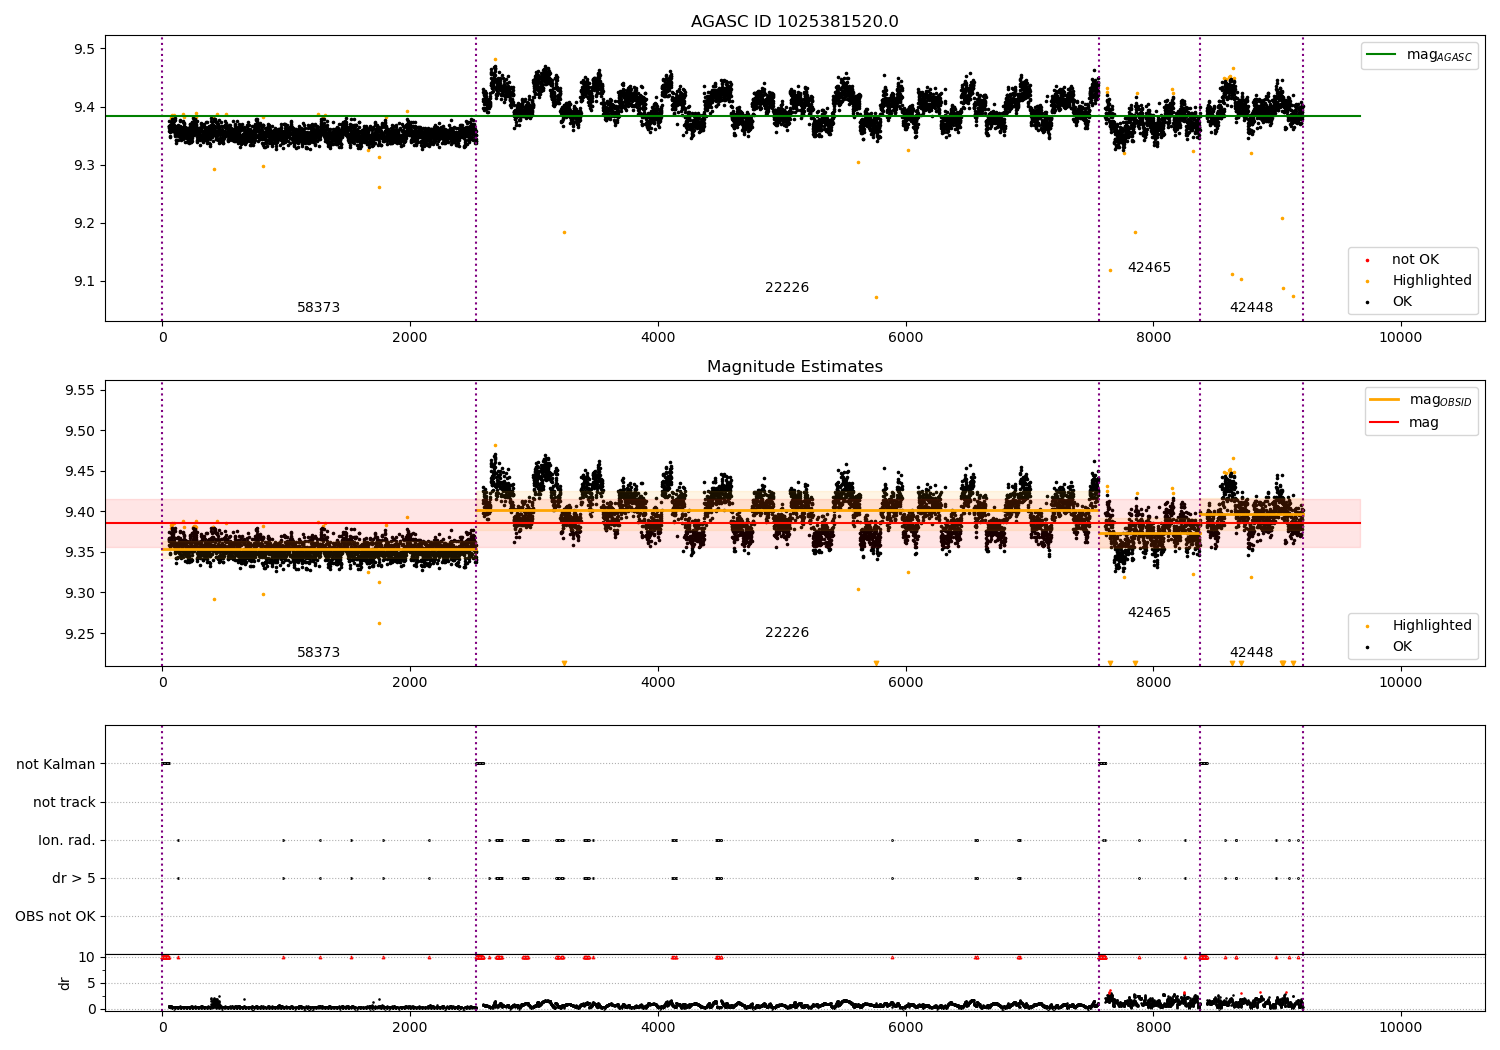
Task: Click y-tick 9.45 on middle plot
Action: (81, 472)
